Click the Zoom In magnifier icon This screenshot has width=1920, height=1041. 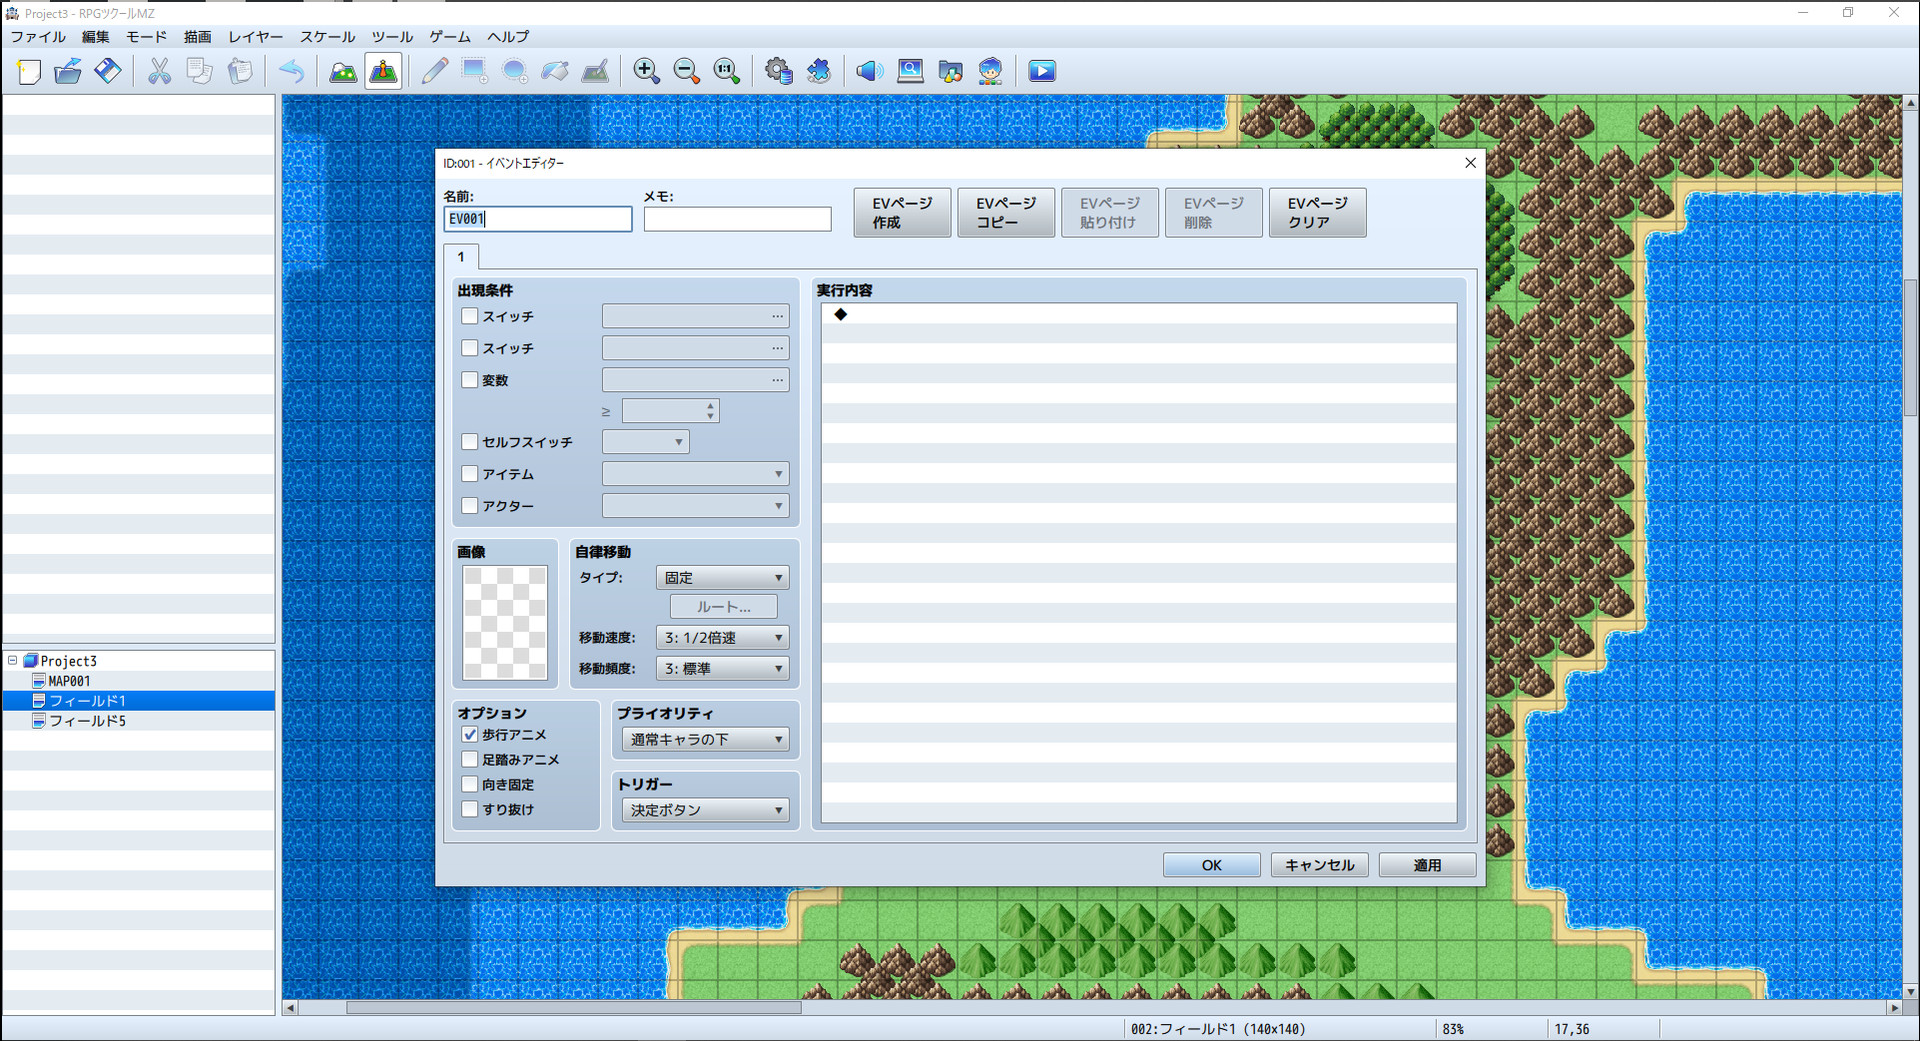pos(646,71)
